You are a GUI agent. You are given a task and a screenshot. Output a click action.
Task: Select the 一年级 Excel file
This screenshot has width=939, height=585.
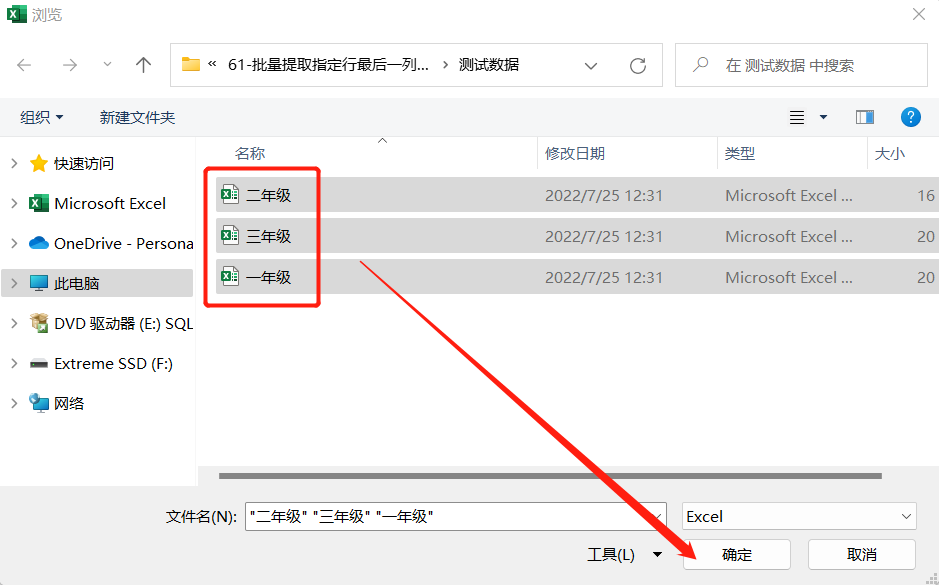(x=577, y=277)
